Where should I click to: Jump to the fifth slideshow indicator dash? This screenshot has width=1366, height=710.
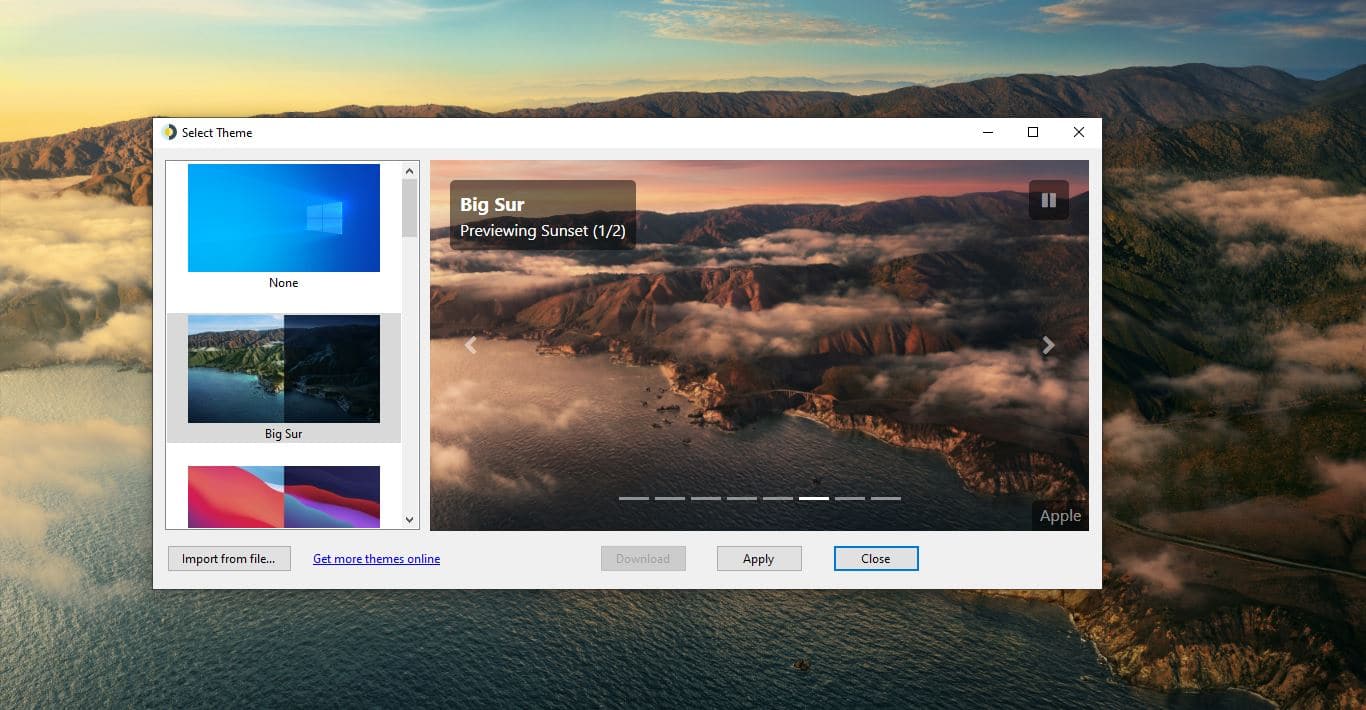tap(778, 498)
